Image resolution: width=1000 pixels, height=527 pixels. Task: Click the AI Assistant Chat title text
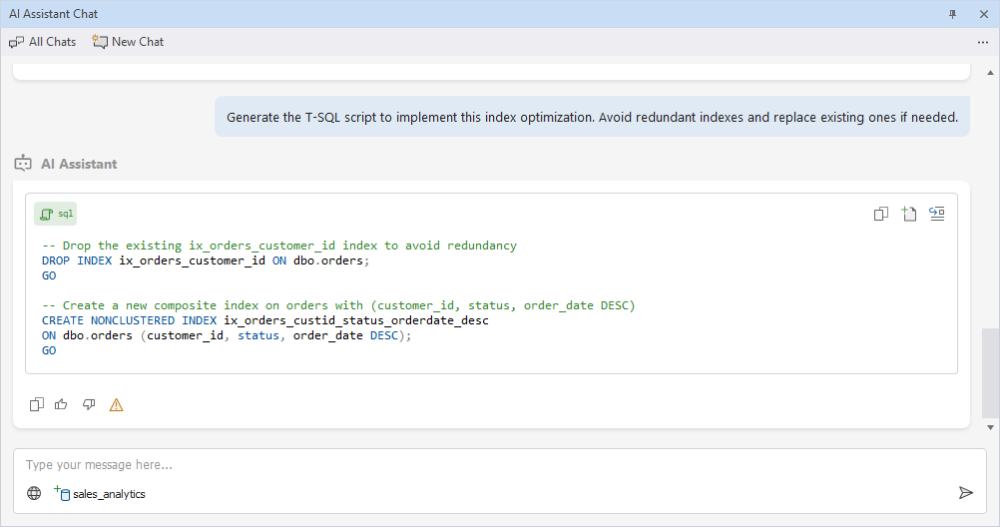coord(54,14)
